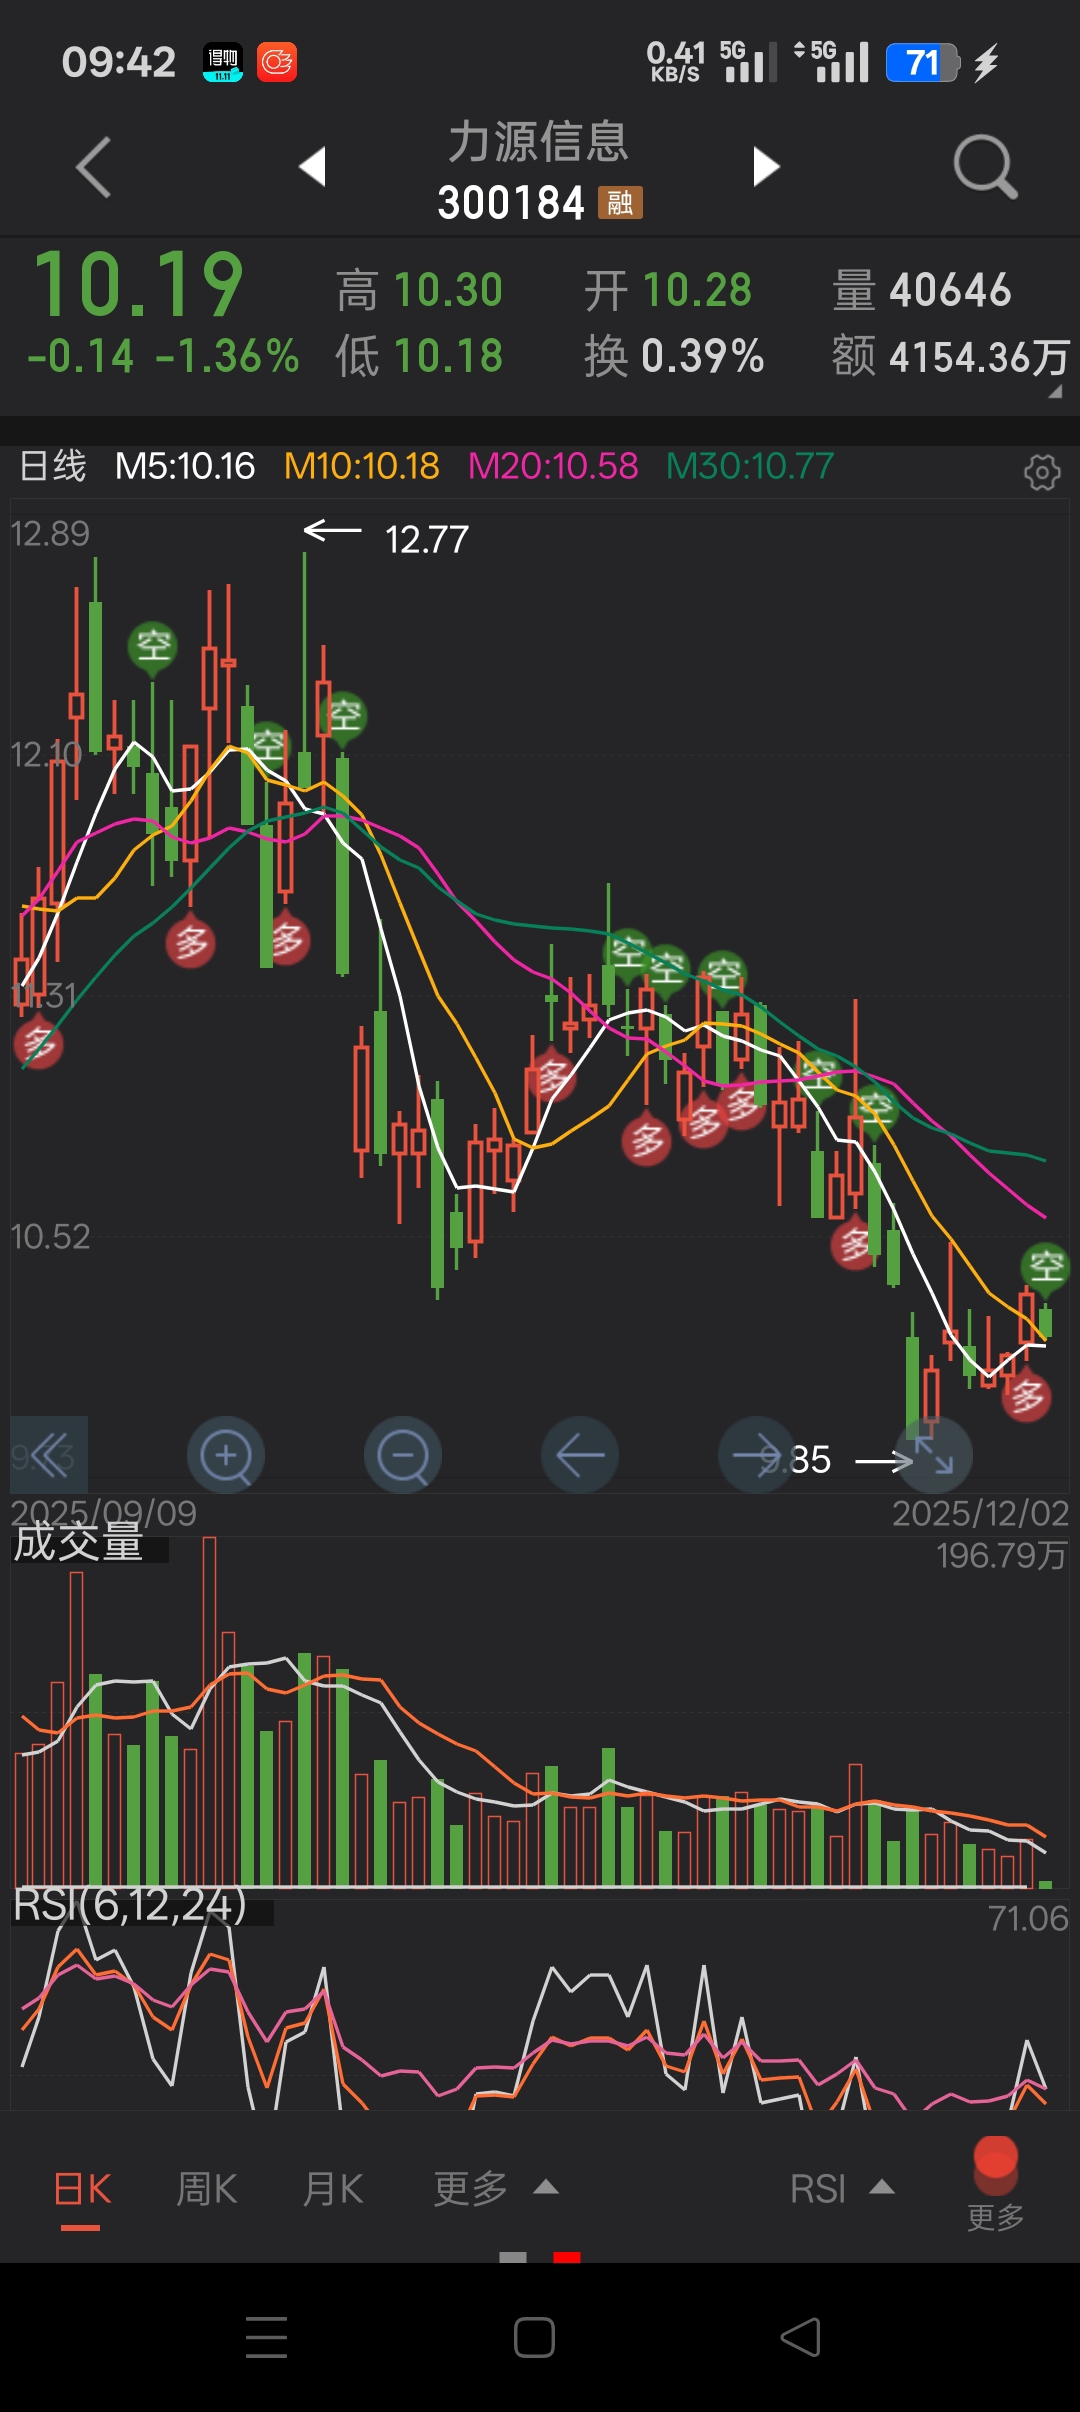Open chart settings gear icon
Viewport: 1080px width, 2412px height.
coord(1042,471)
